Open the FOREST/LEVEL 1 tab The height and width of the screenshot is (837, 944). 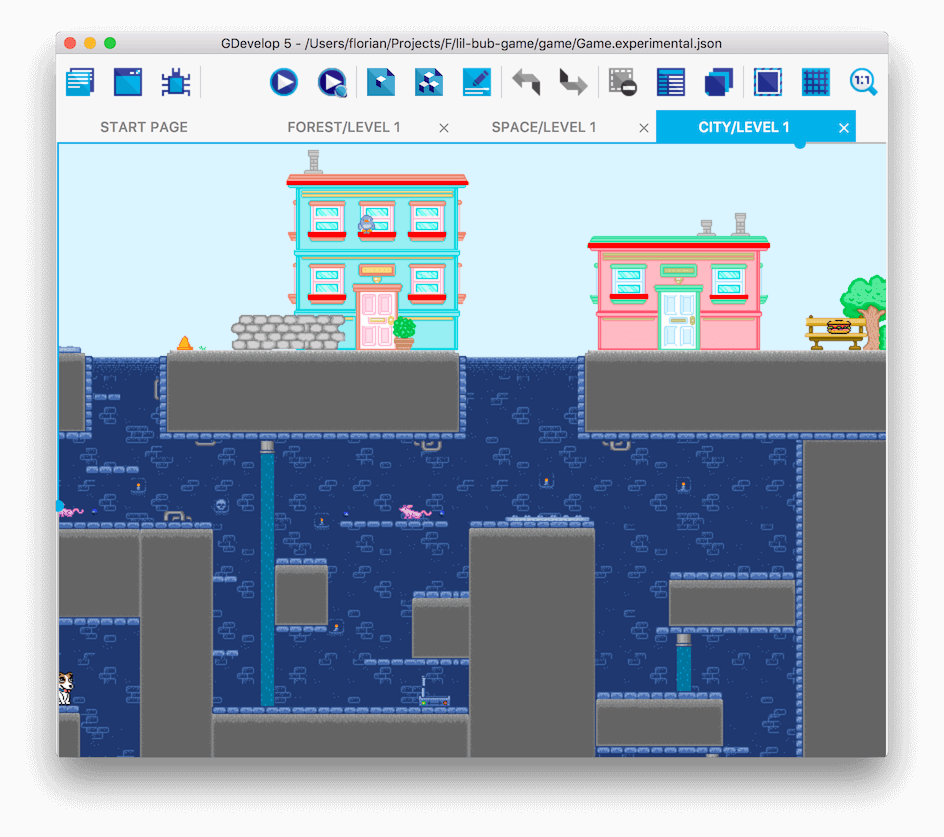click(x=344, y=127)
